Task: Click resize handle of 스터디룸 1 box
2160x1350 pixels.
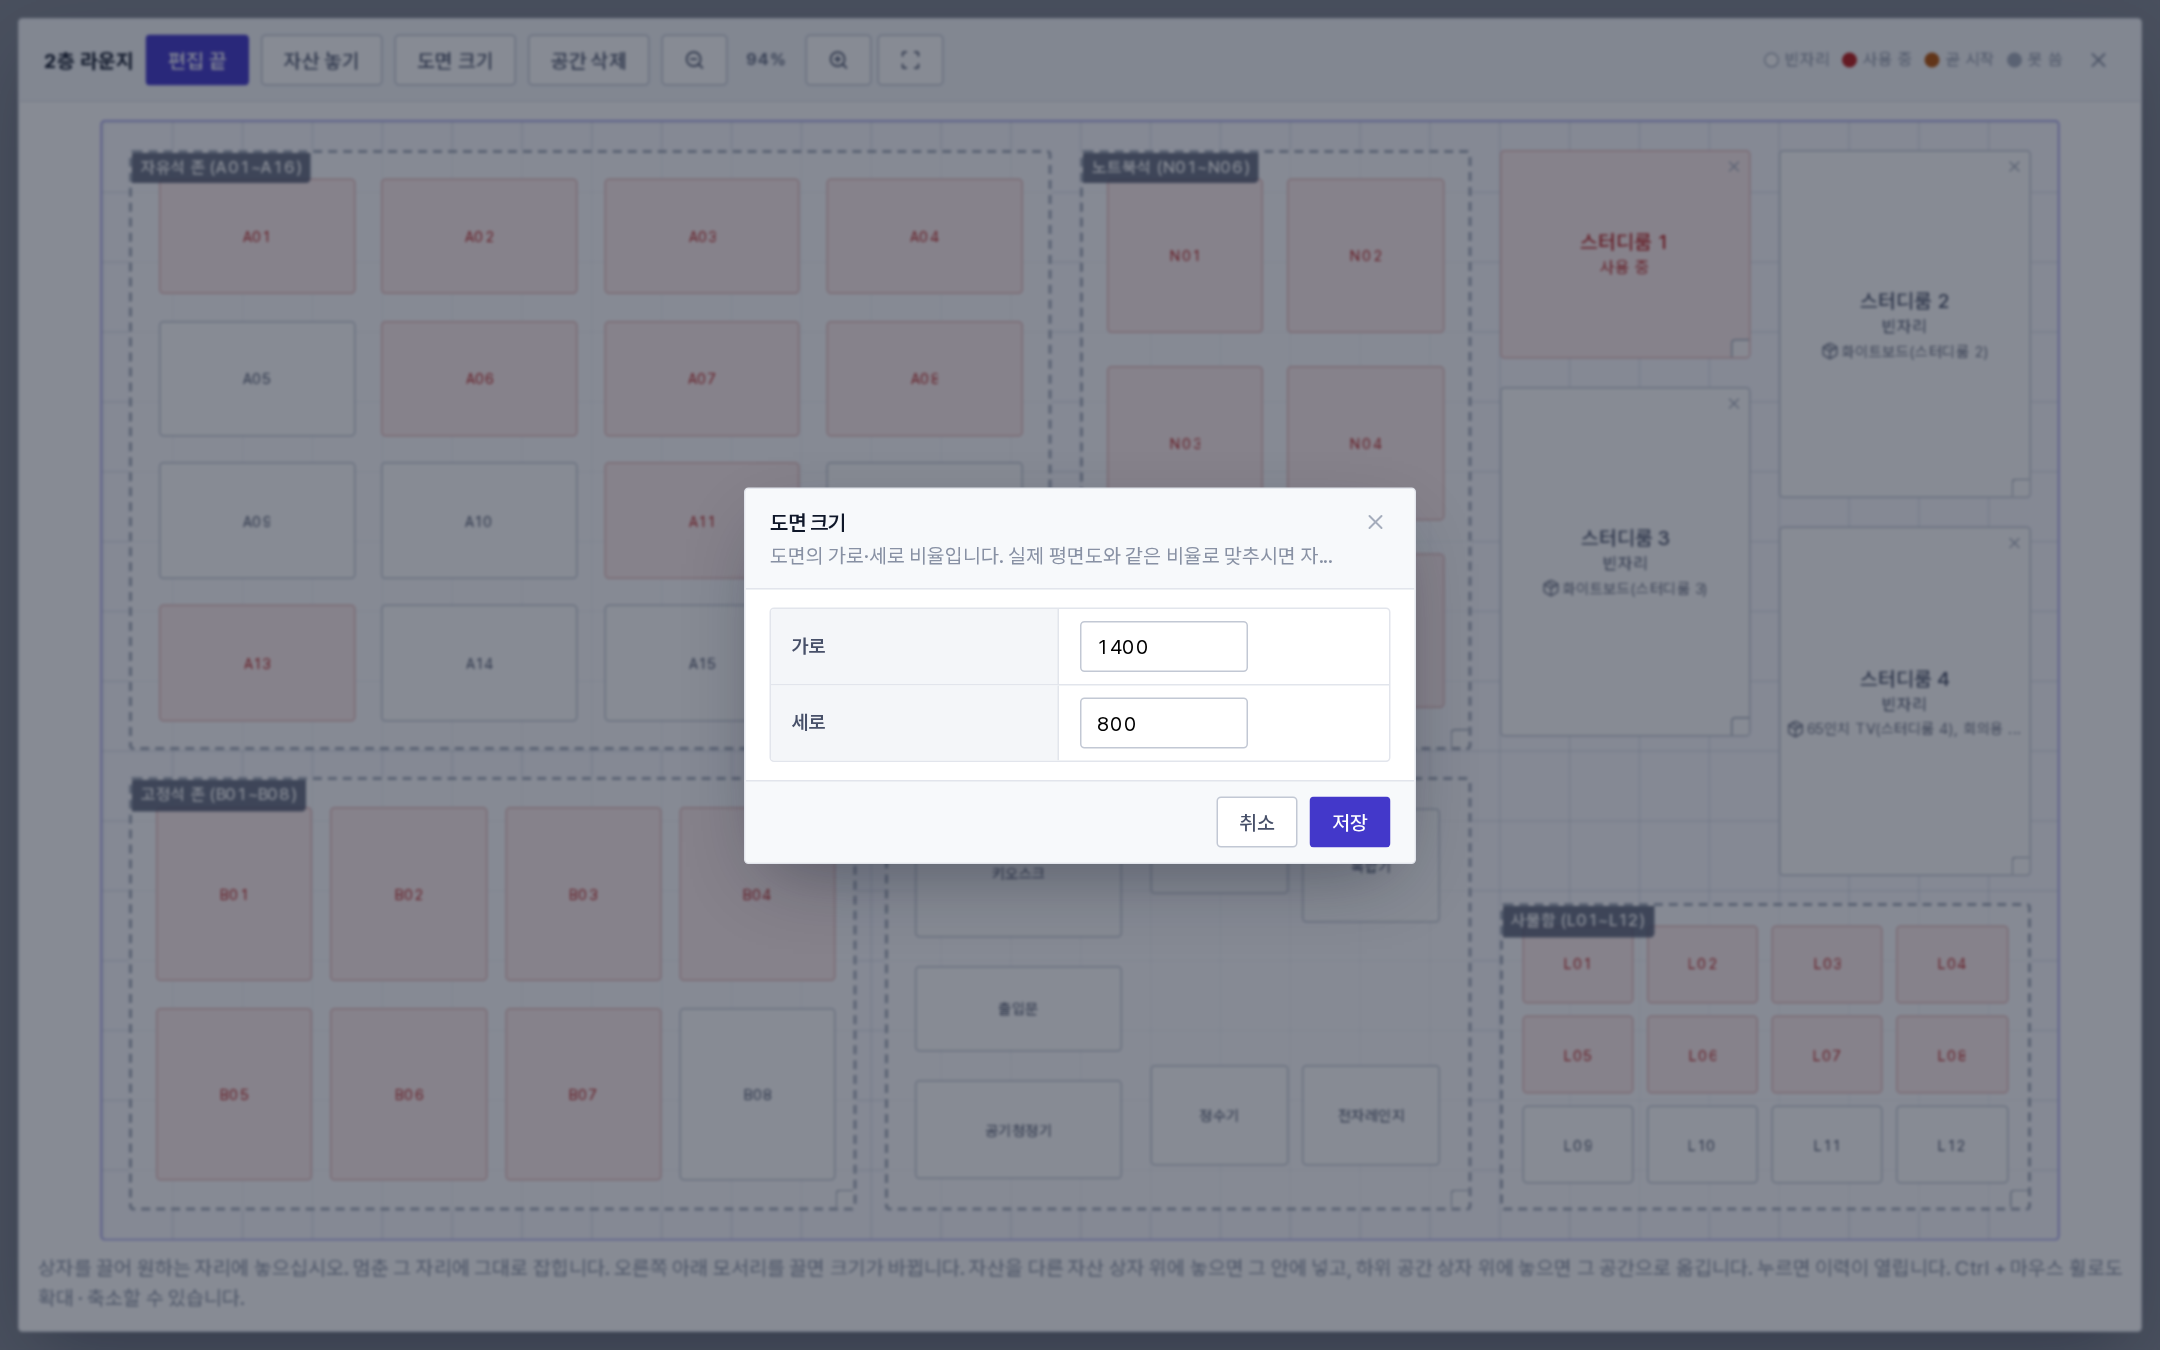Action: point(1740,349)
